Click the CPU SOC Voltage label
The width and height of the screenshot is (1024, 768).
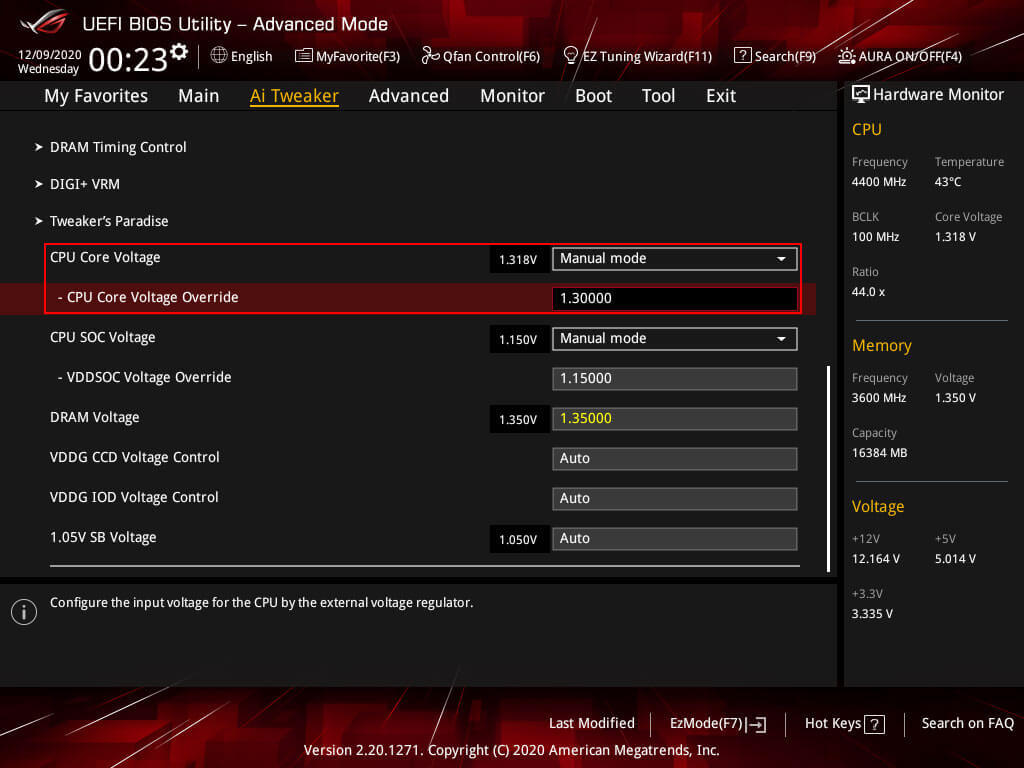click(103, 338)
